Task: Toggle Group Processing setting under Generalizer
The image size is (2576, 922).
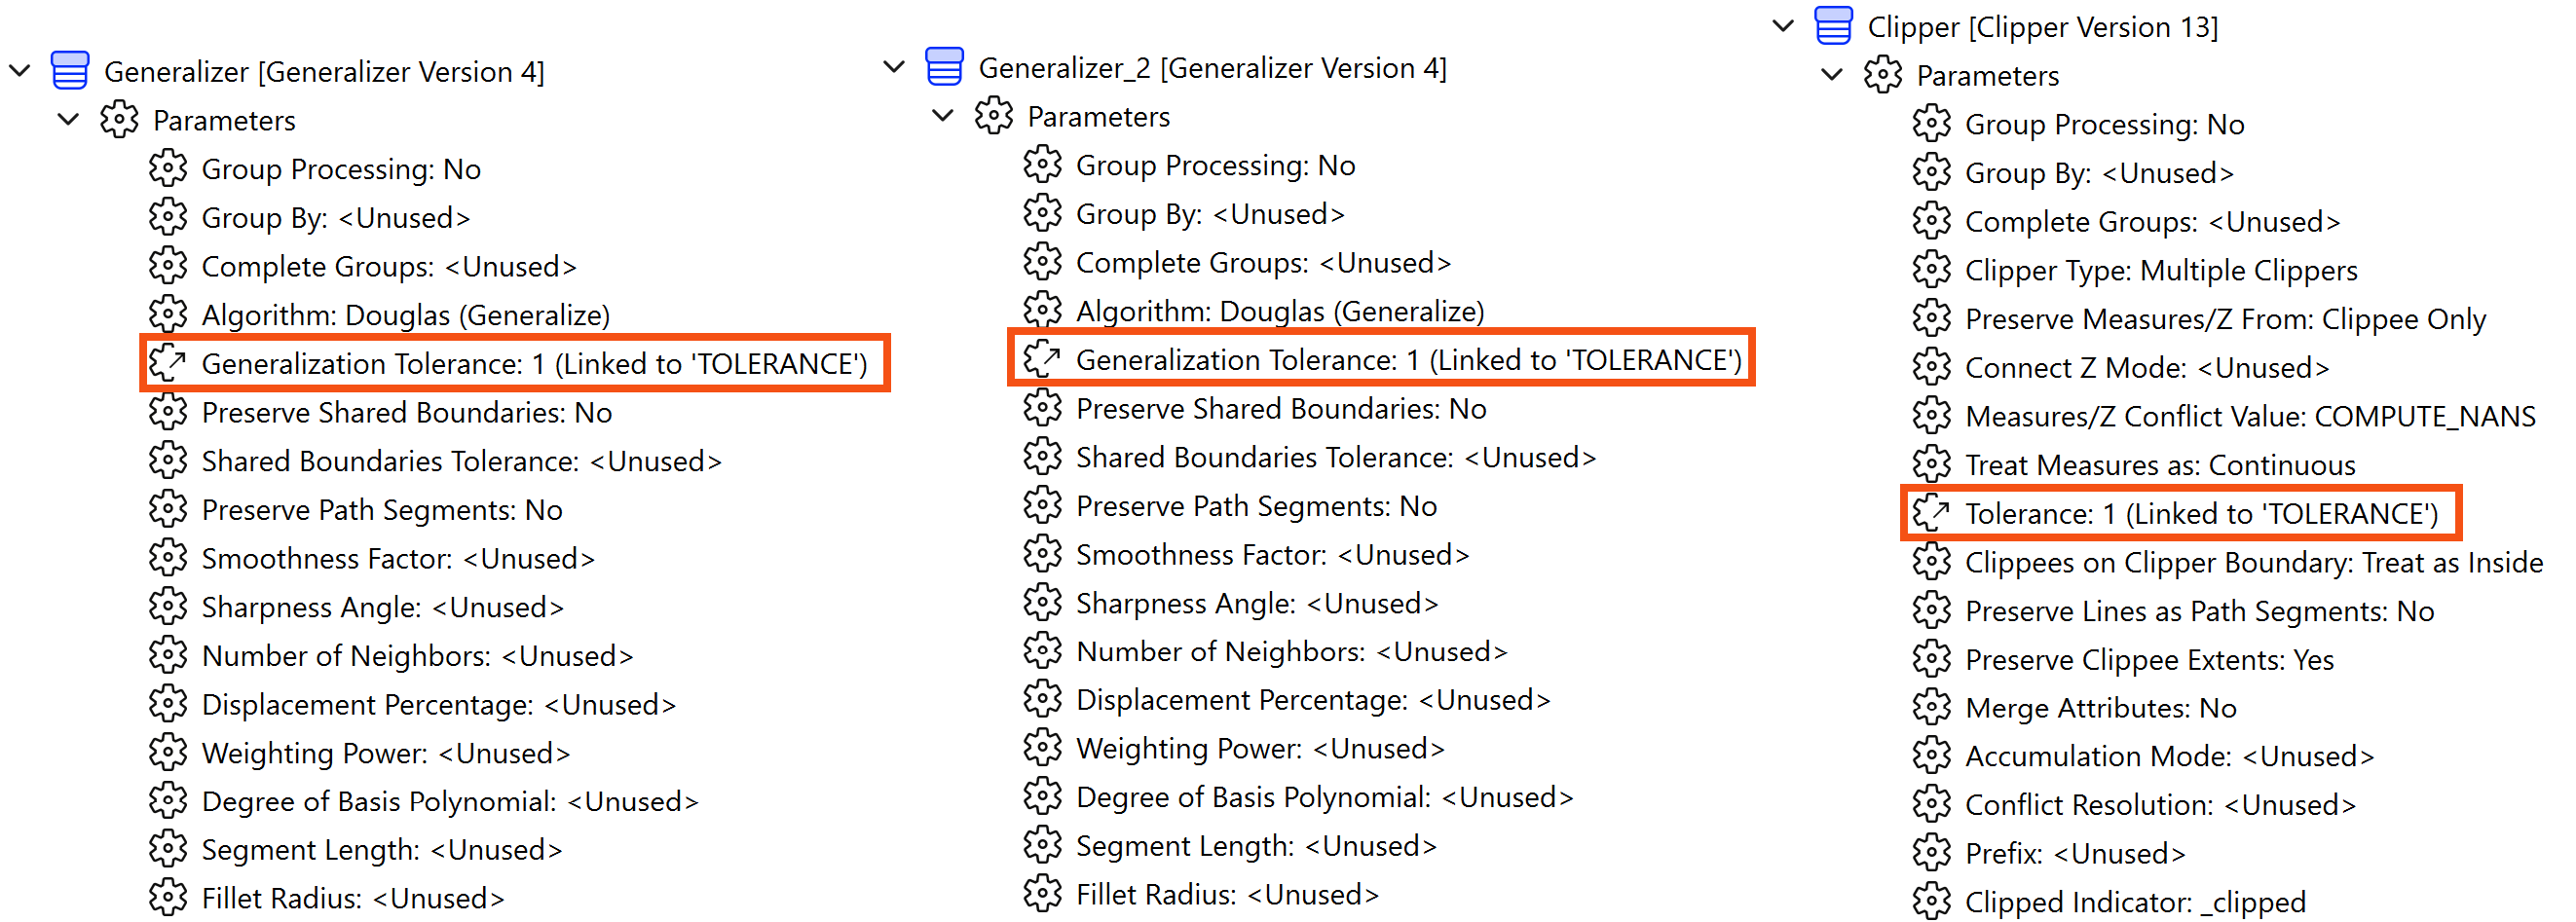Action: click(340, 169)
